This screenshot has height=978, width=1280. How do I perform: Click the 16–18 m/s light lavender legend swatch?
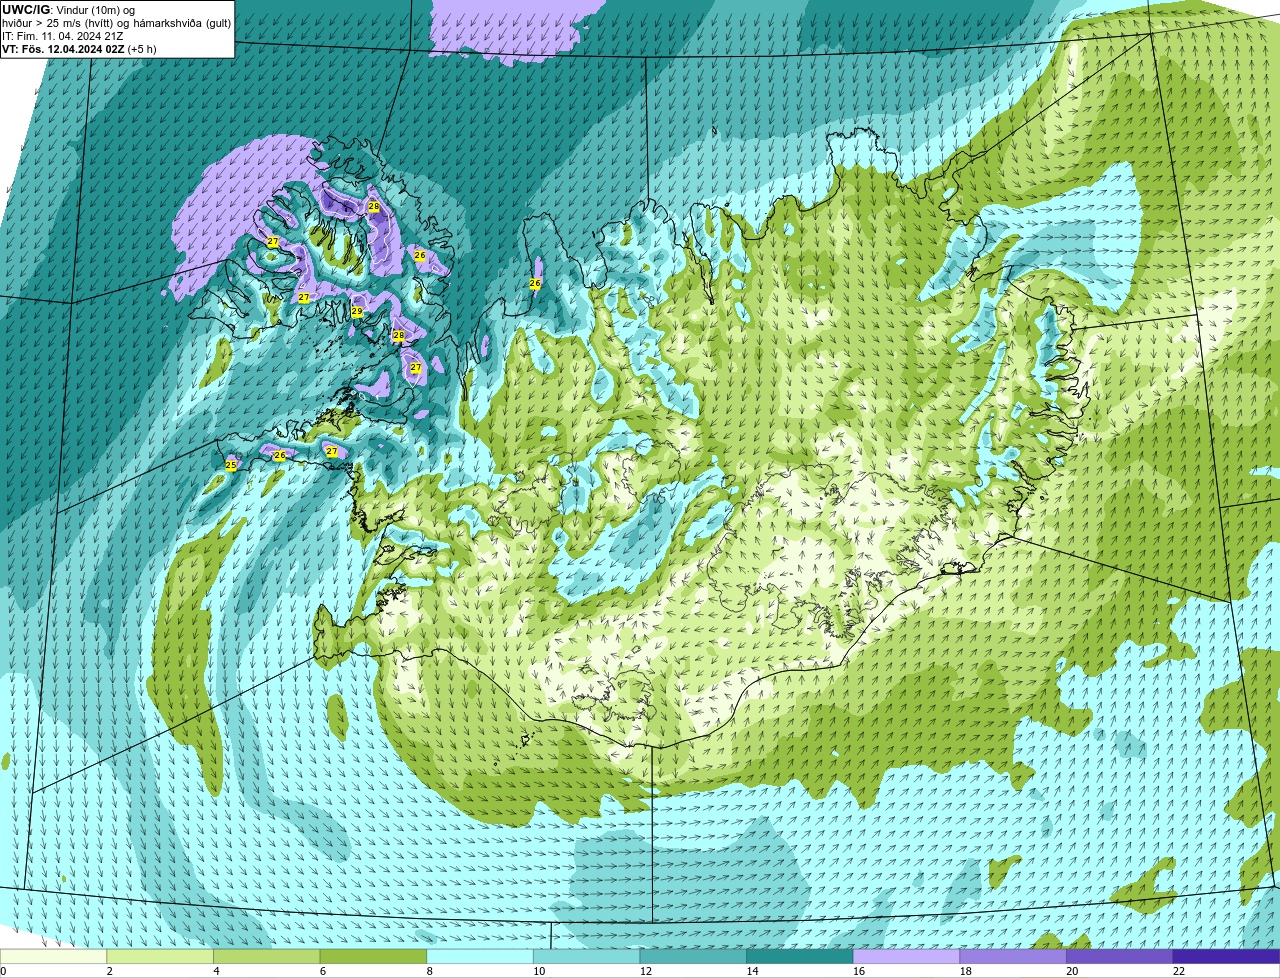pyautogui.click(x=907, y=956)
